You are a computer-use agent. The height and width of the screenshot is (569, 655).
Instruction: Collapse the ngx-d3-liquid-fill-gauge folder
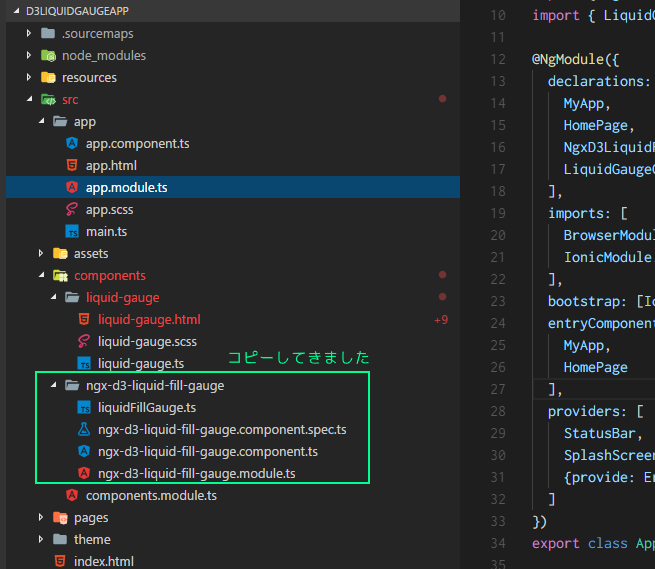click(x=53, y=385)
